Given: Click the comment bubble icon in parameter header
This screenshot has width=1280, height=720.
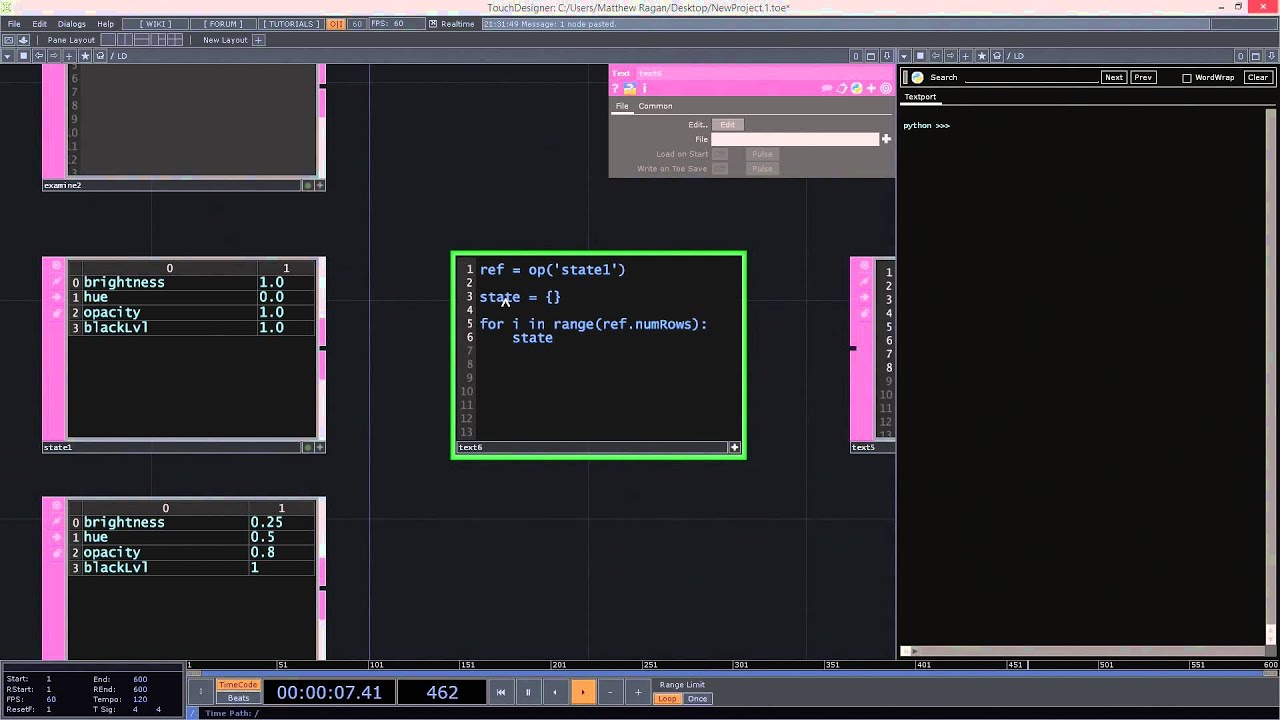Looking at the screenshot, I should [x=827, y=88].
